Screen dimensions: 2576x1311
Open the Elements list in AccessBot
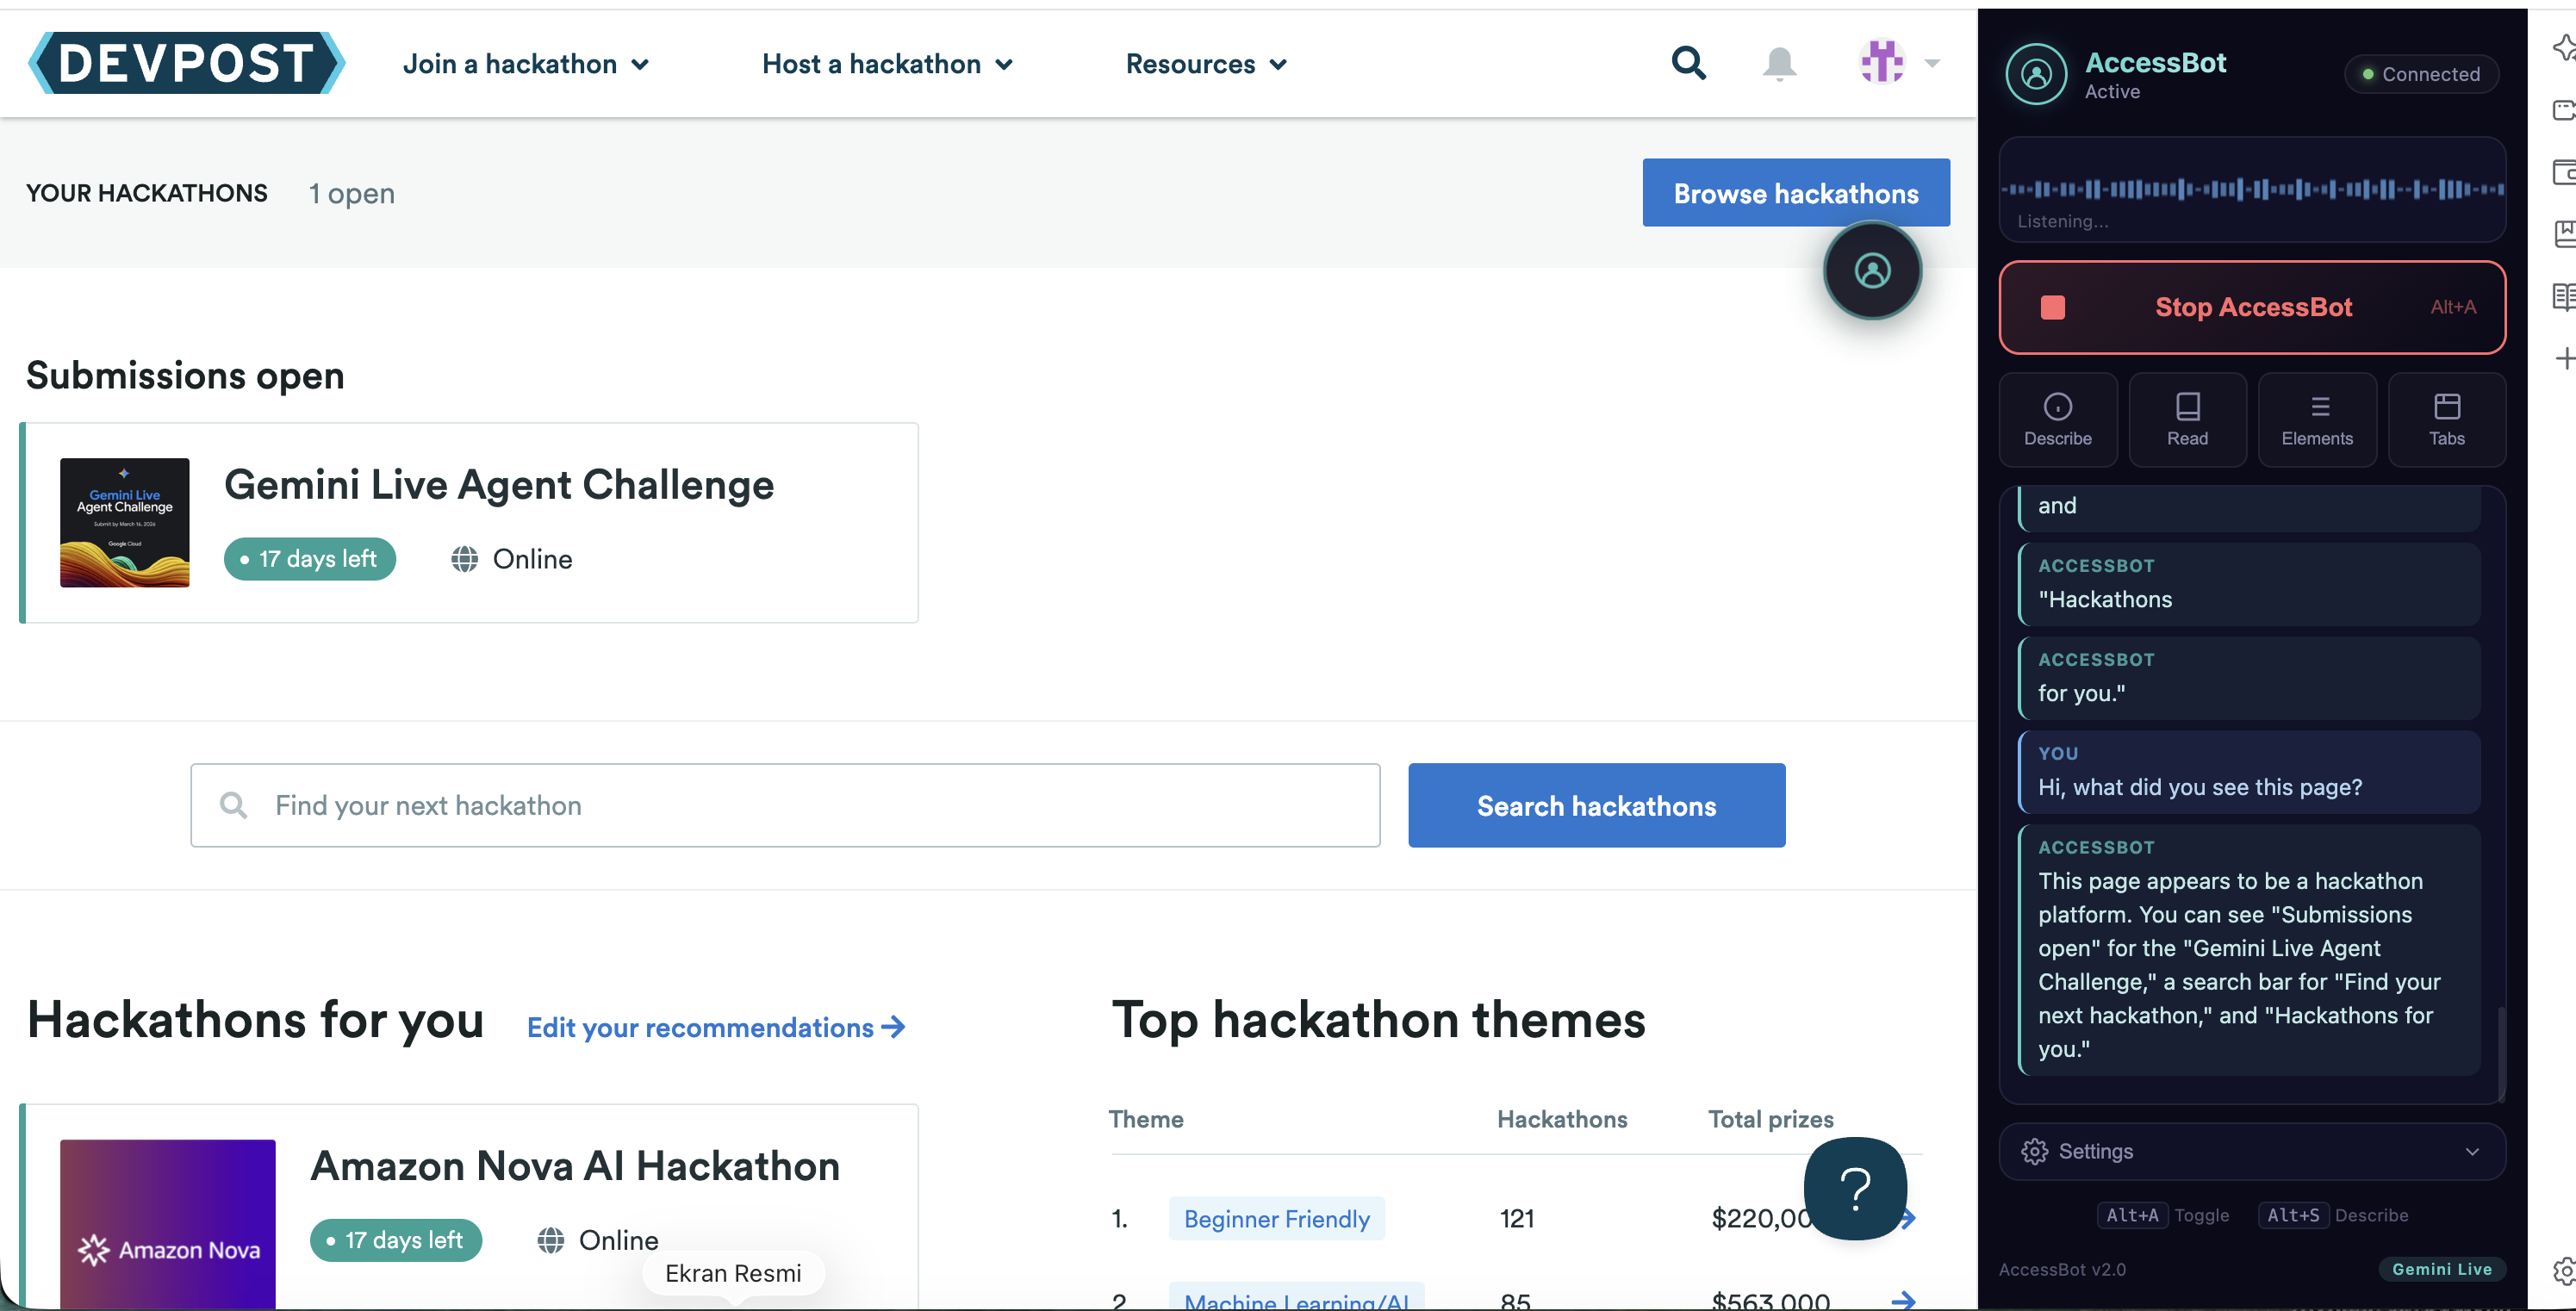(2317, 419)
